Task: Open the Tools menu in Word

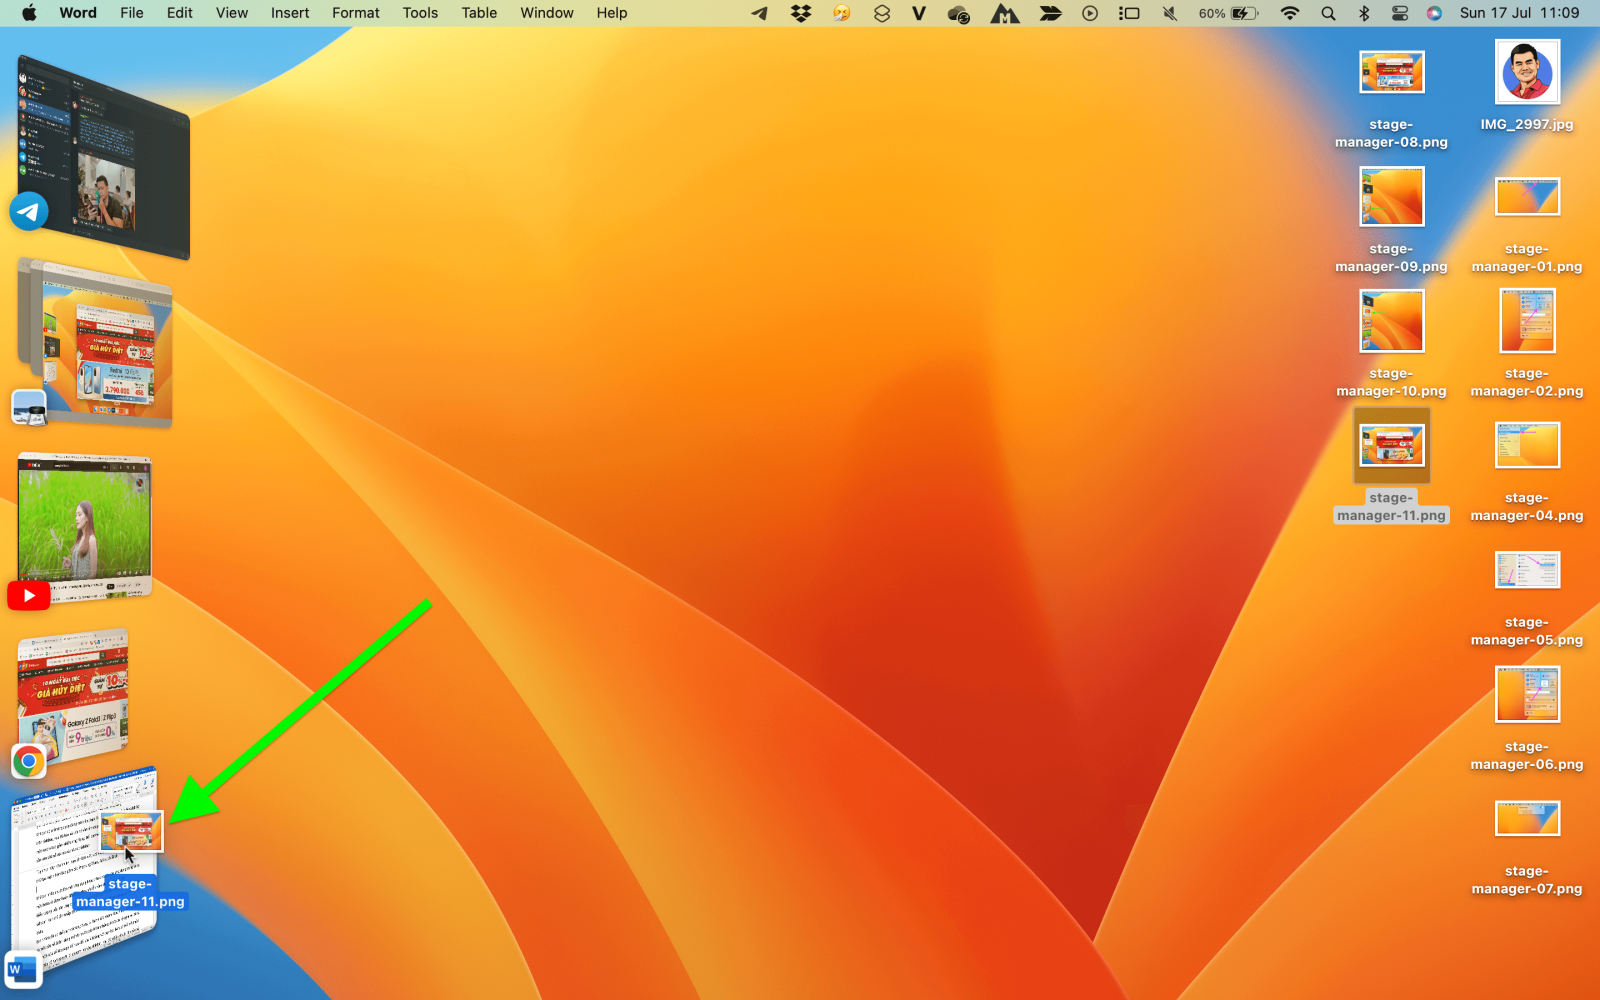Action: pyautogui.click(x=419, y=13)
